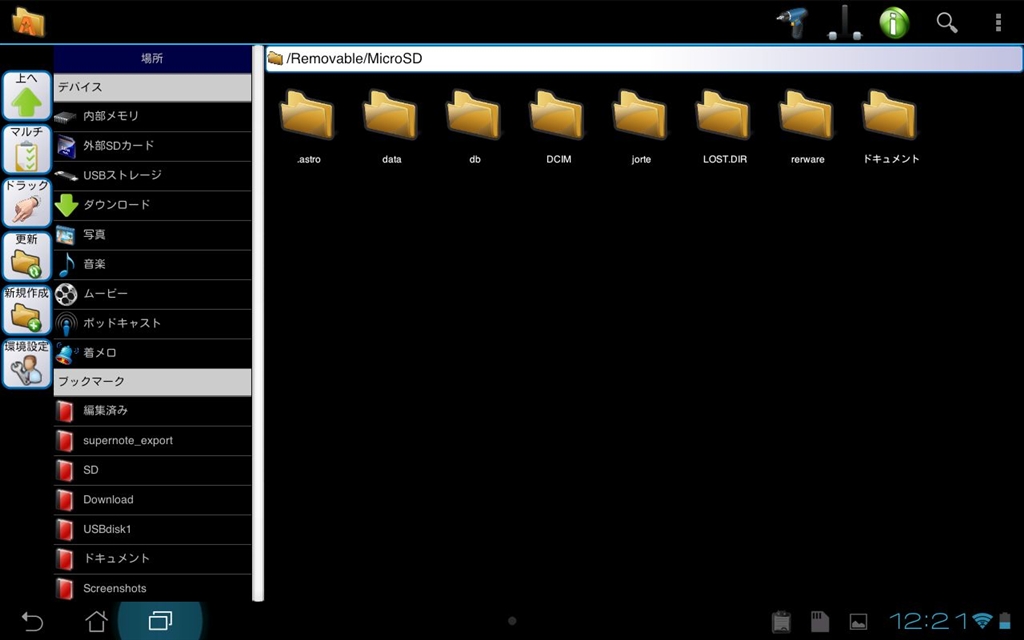Open the network icon in the top bar
The image size is (1024, 640).
(x=844, y=23)
